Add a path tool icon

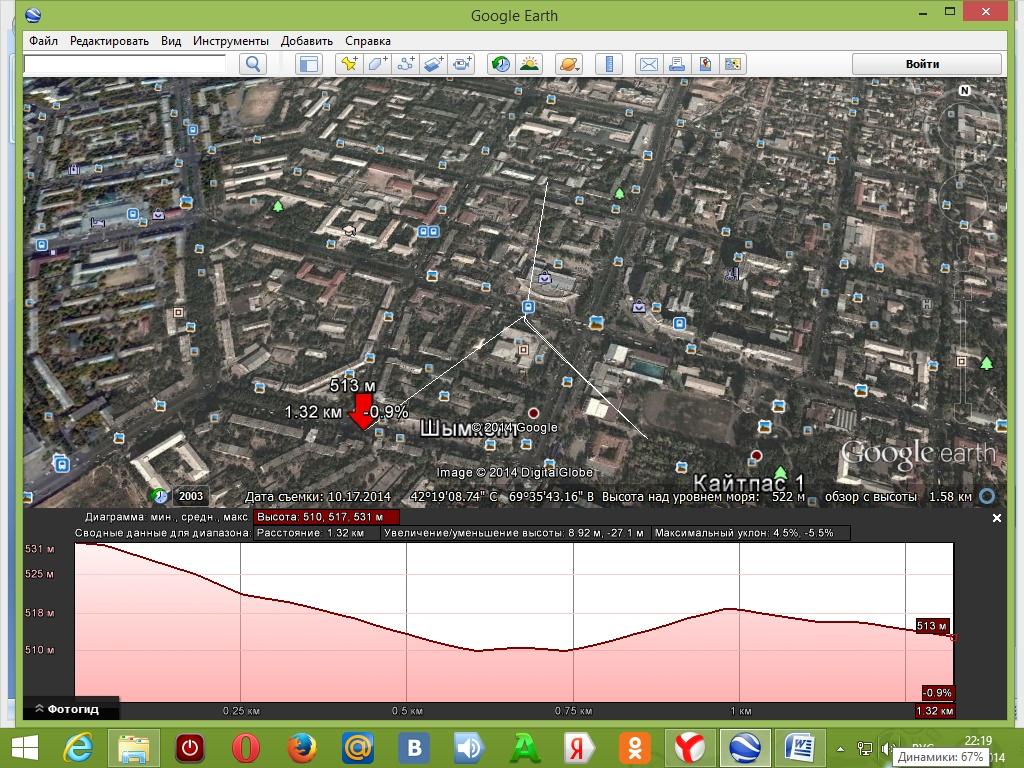coord(406,64)
